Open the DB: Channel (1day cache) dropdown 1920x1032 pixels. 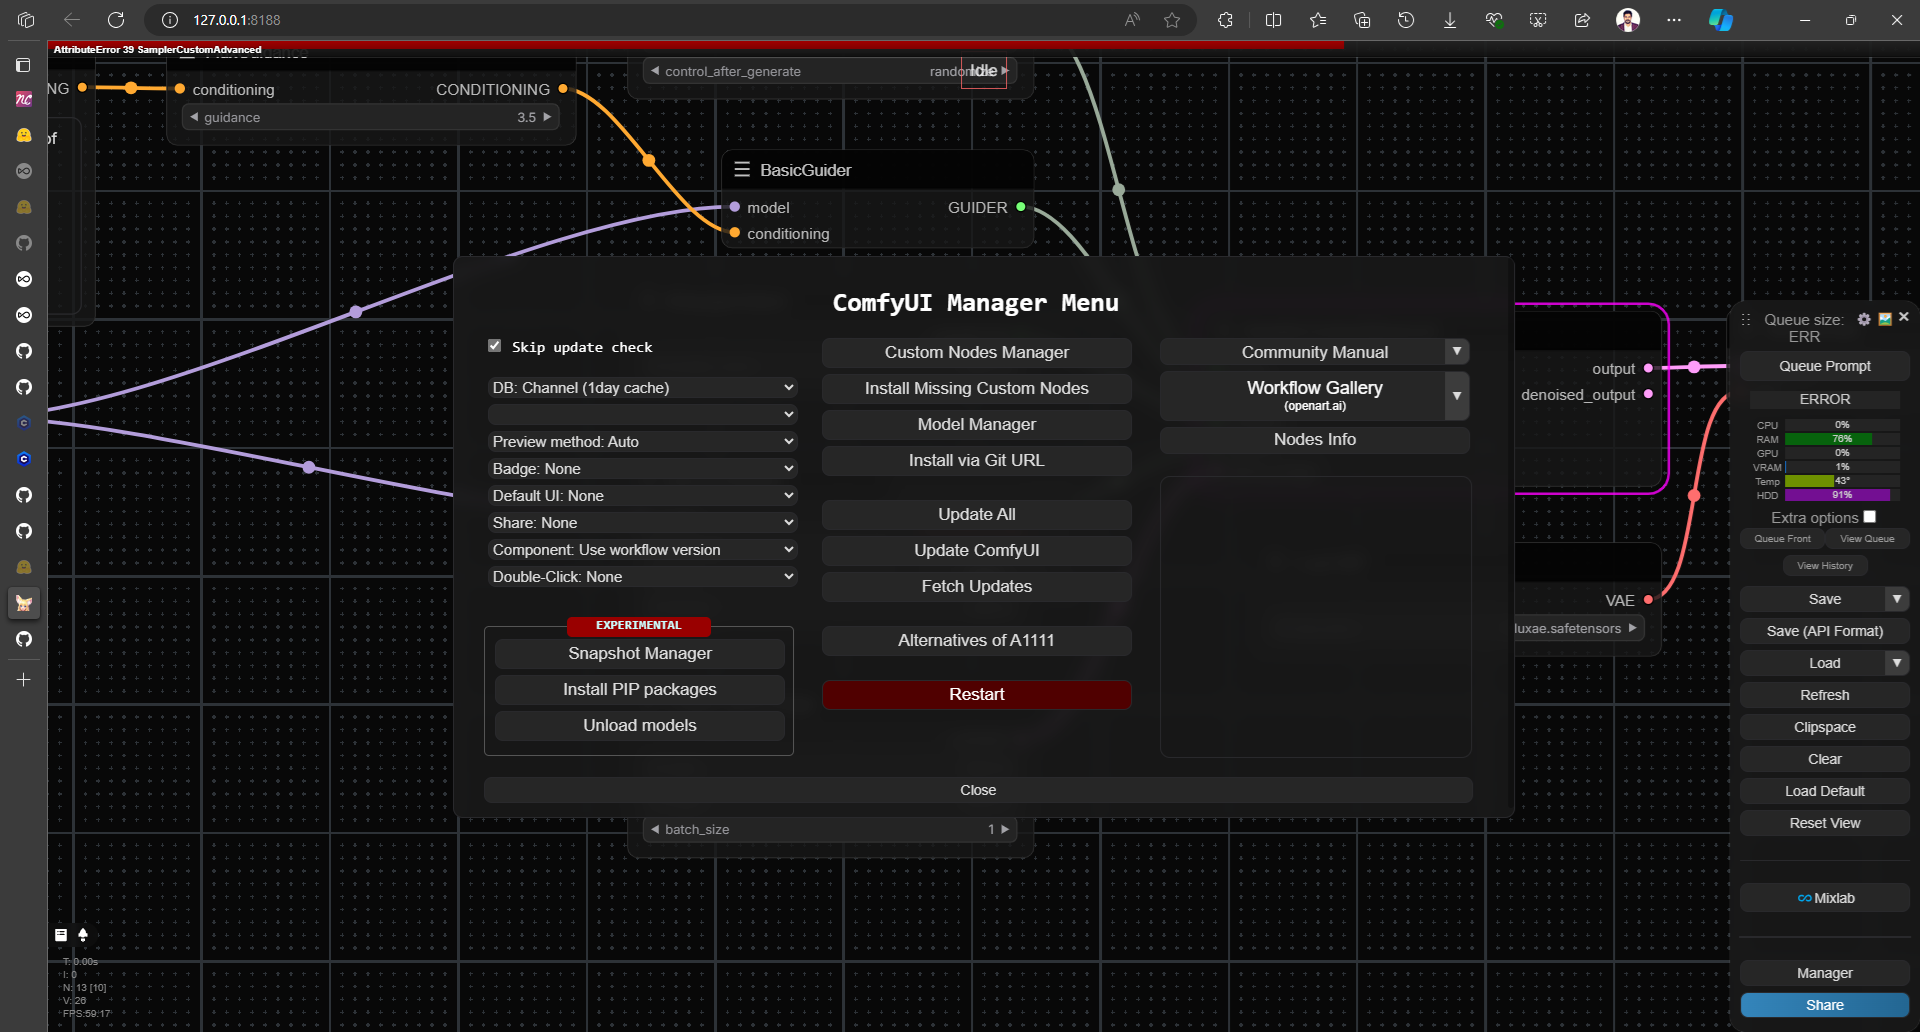point(643,388)
